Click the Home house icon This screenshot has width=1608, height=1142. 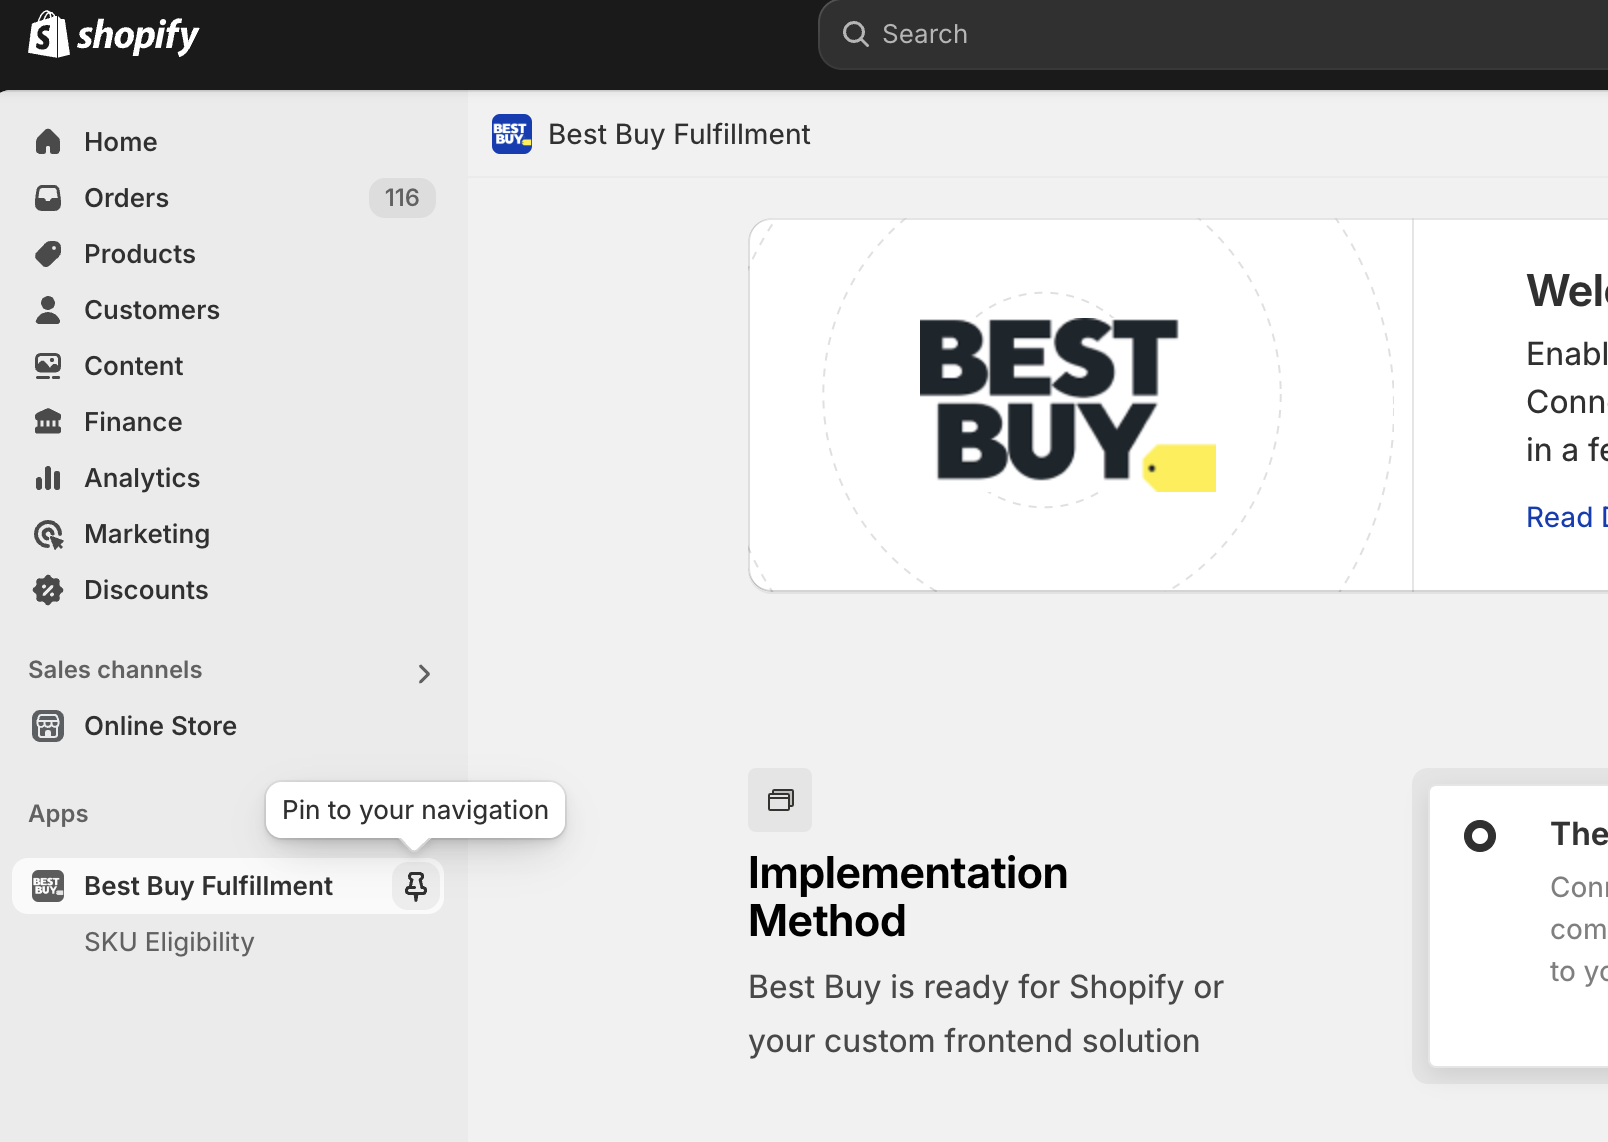click(x=48, y=142)
